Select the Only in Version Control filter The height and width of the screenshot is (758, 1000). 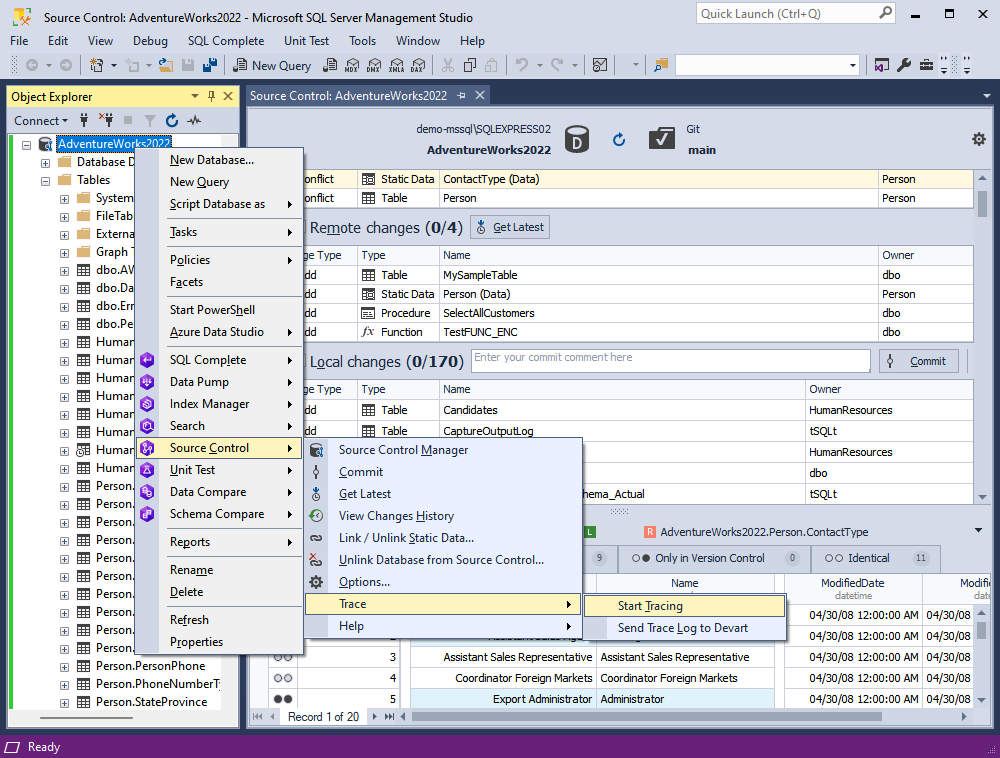pyautogui.click(x=714, y=558)
